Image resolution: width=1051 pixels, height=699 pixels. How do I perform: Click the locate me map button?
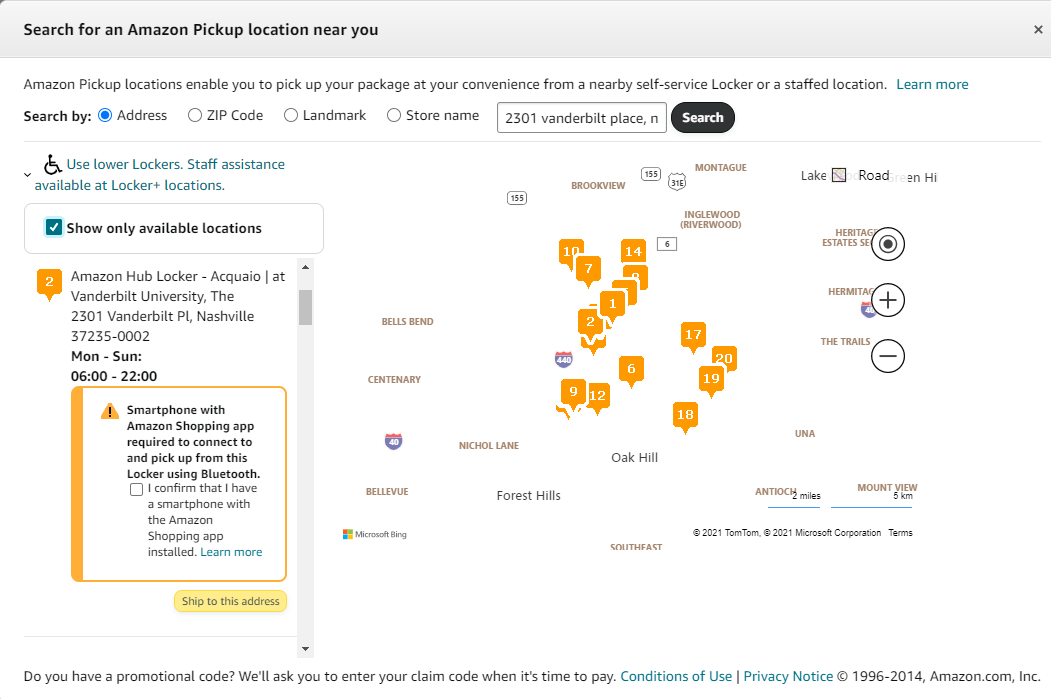pyautogui.click(x=888, y=244)
